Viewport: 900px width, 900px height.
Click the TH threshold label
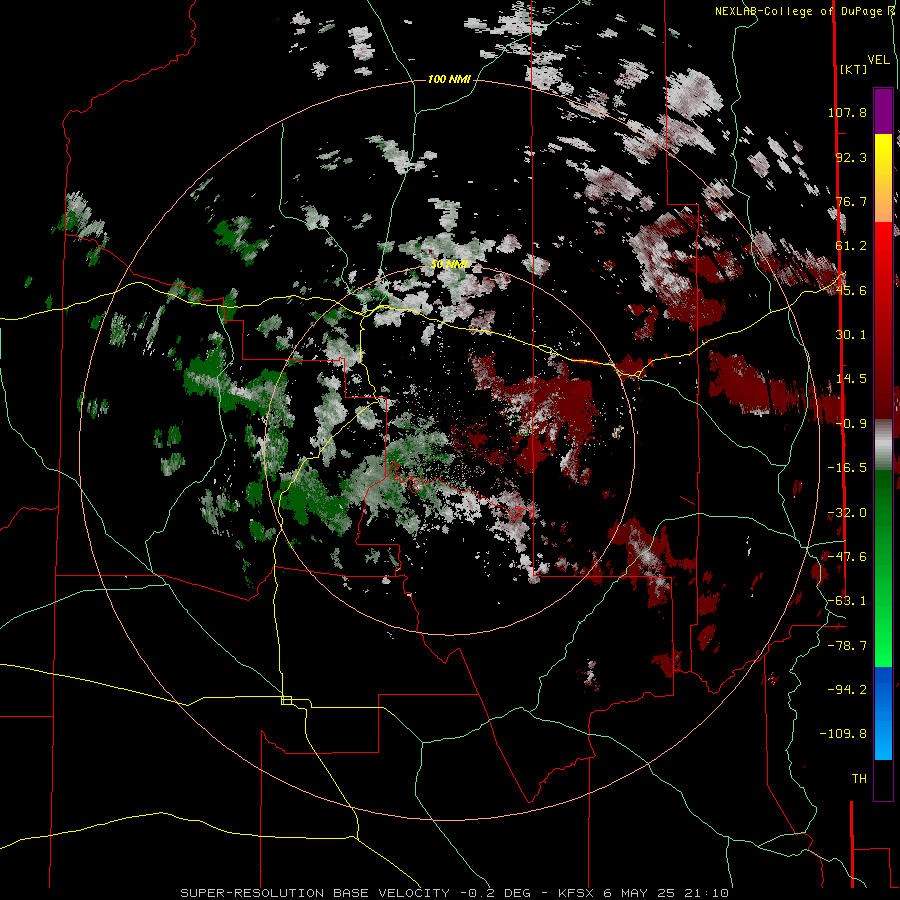859,779
